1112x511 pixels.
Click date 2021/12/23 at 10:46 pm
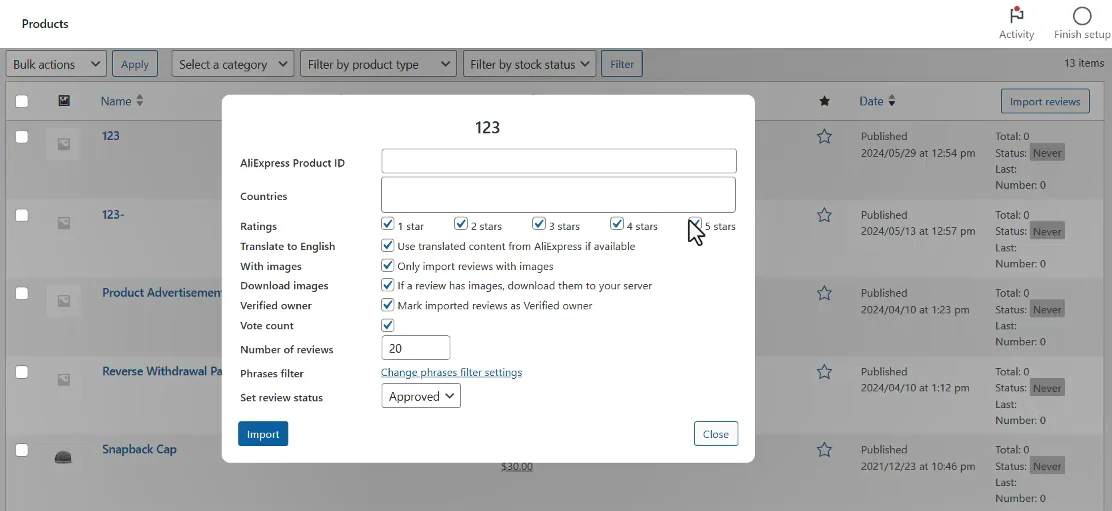[918, 466]
